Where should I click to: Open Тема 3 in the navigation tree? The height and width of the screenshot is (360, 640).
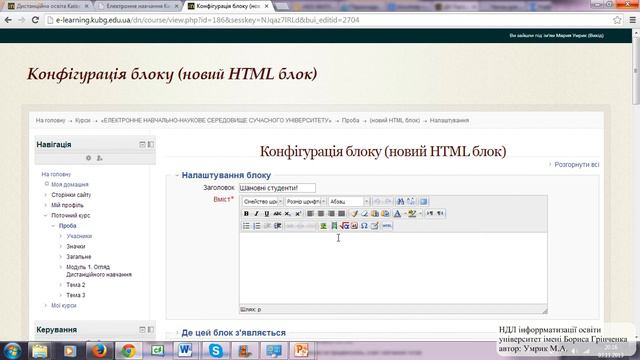(x=76, y=295)
